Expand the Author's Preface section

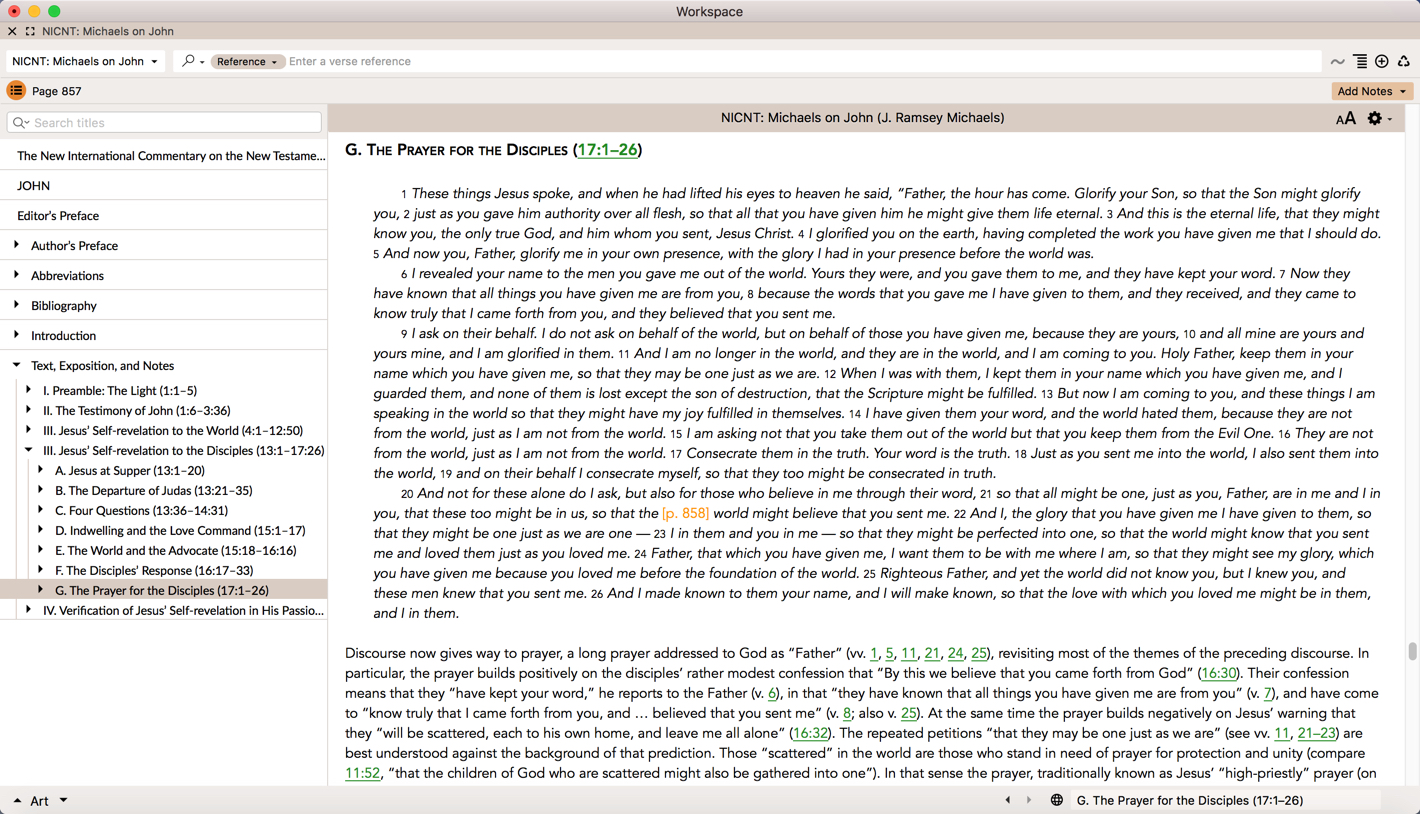tap(16, 245)
